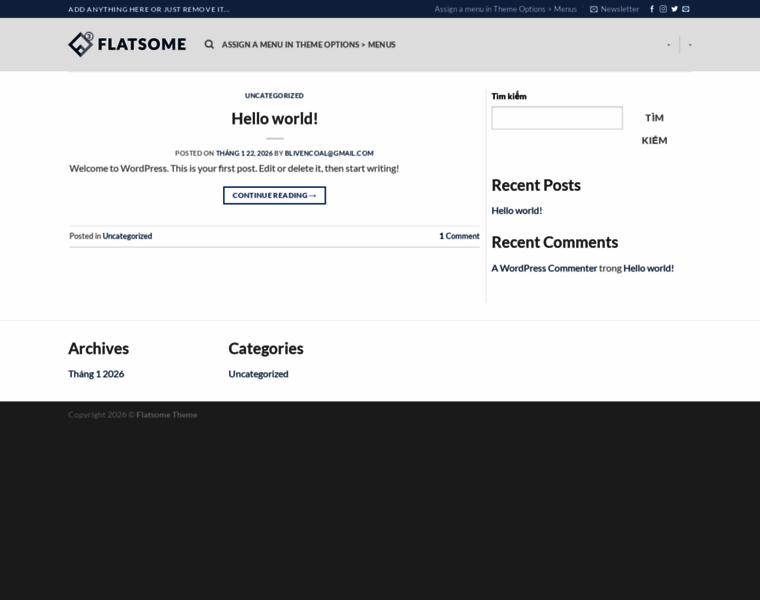This screenshot has height=600, width=760.
Task: Open the Newsletter link in top bar
Action: pyautogui.click(x=614, y=9)
